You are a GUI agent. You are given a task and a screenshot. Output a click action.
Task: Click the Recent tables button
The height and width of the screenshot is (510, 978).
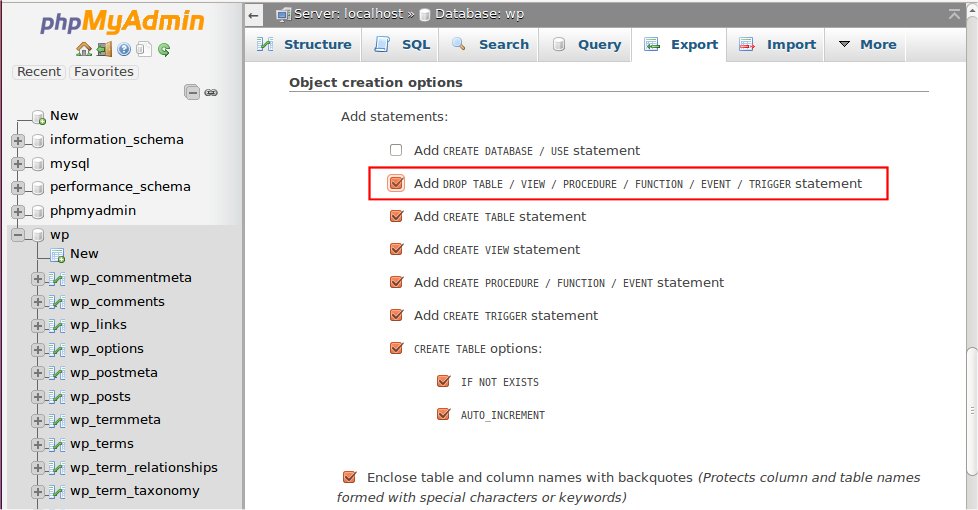tap(39, 72)
